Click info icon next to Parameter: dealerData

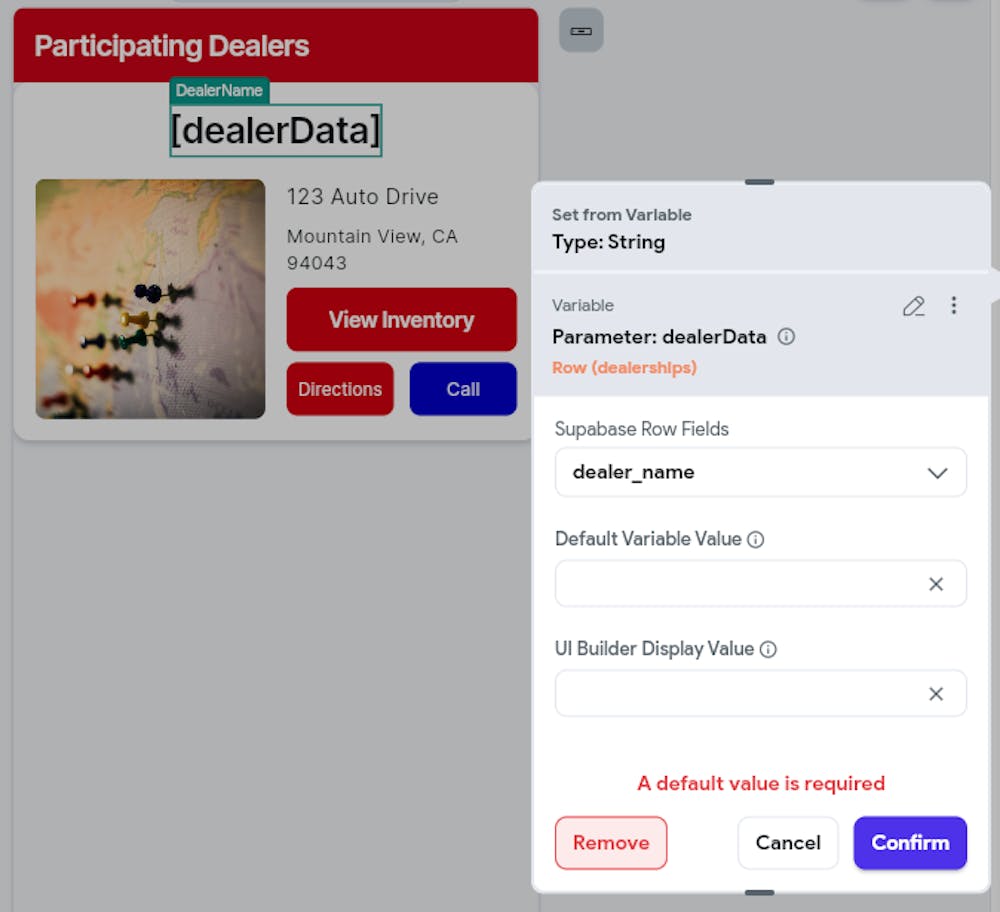786,337
